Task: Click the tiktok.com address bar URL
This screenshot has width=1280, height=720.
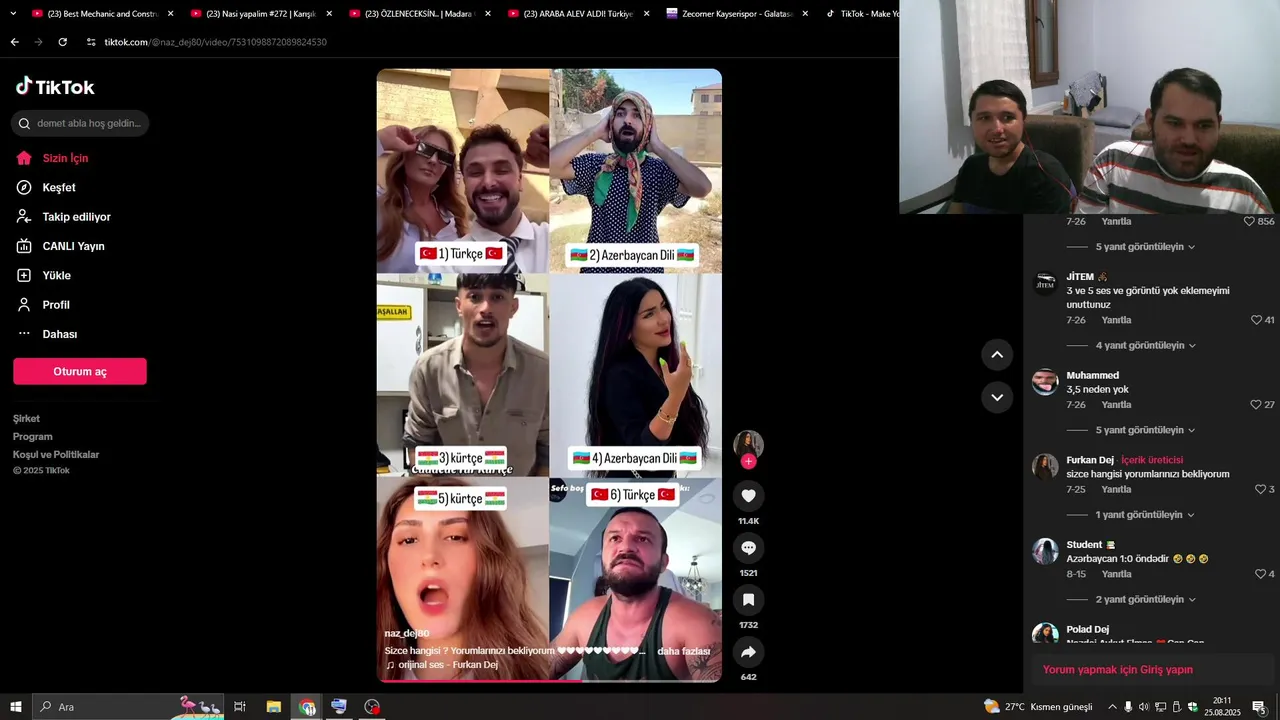Action: (x=216, y=42)
